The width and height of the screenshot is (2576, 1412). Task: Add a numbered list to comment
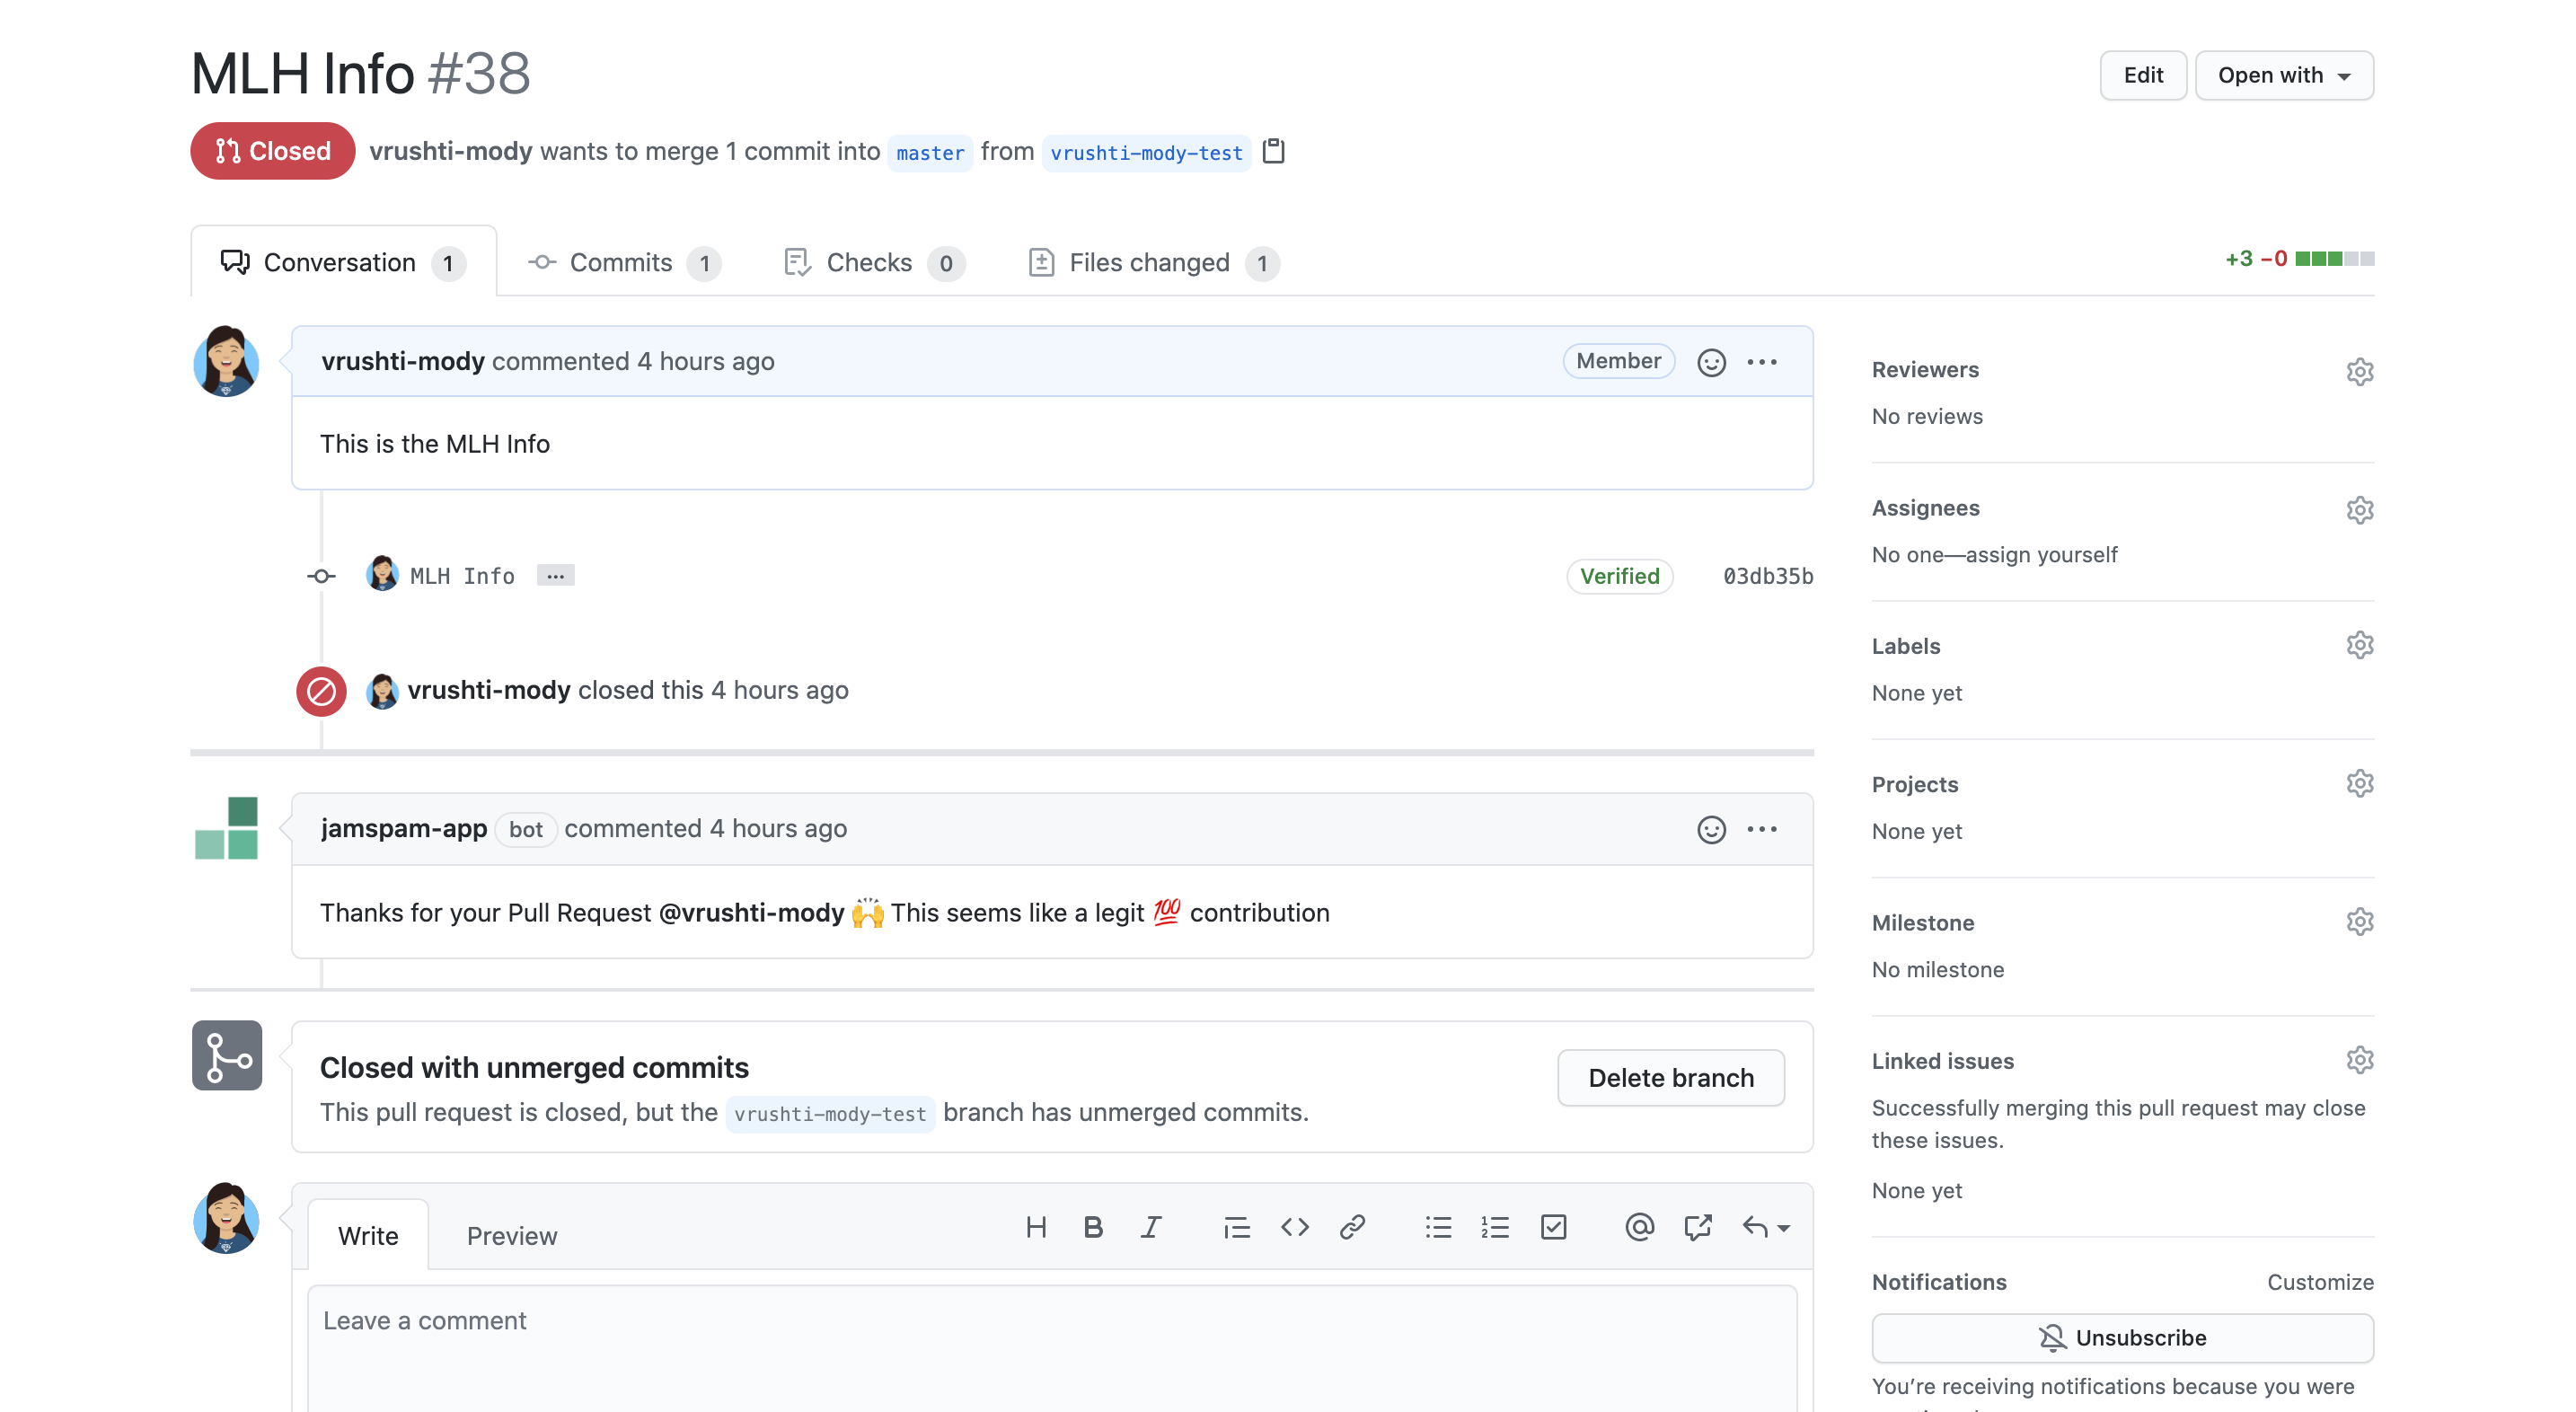[x=1495, y=1227]
